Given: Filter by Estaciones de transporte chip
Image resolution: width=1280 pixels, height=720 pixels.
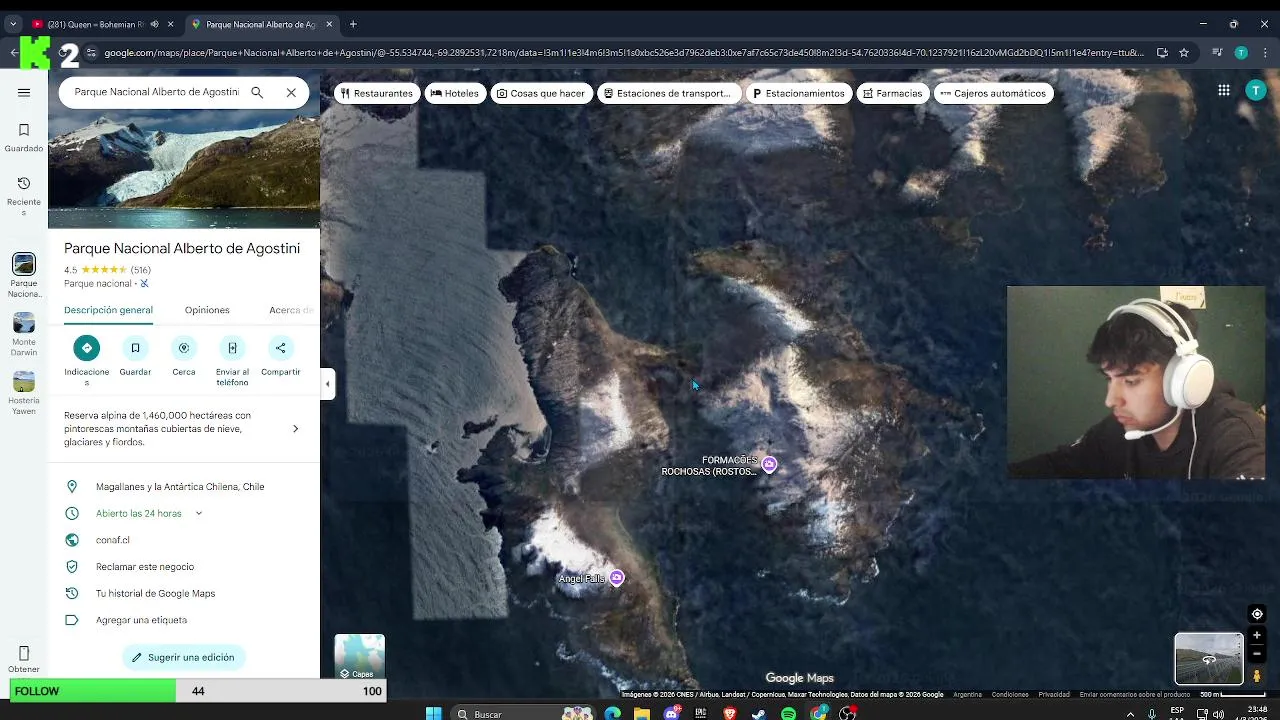Looking at the screenshot, I should tap(668, 93).
